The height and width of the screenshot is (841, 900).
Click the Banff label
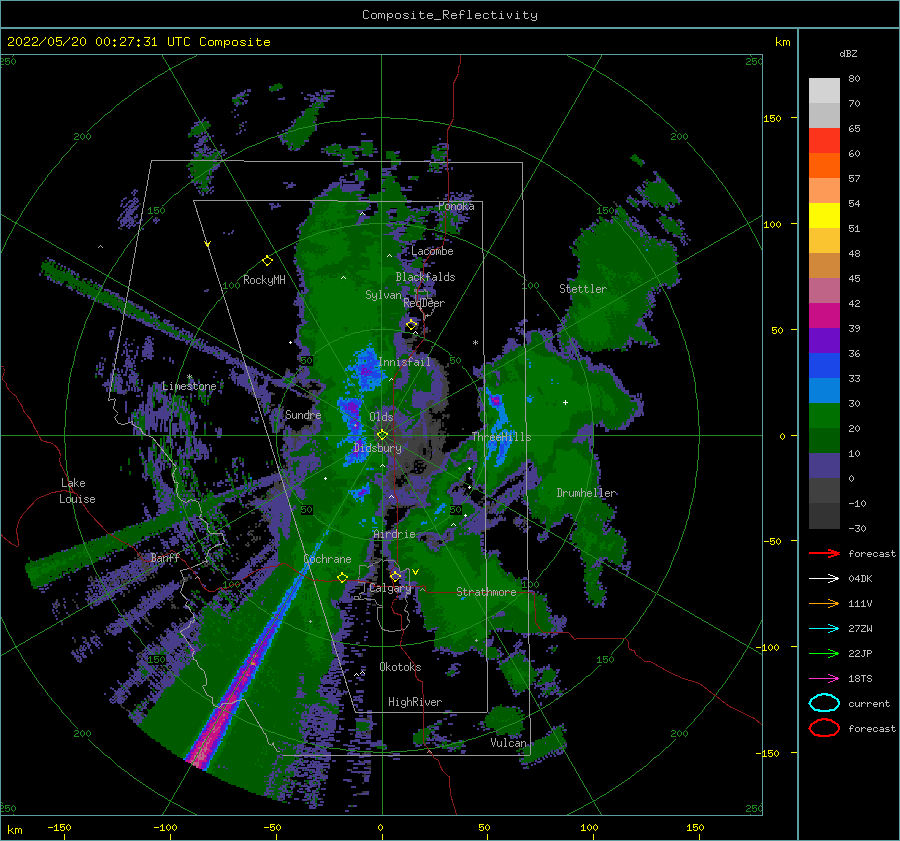[x=165, y=558]
